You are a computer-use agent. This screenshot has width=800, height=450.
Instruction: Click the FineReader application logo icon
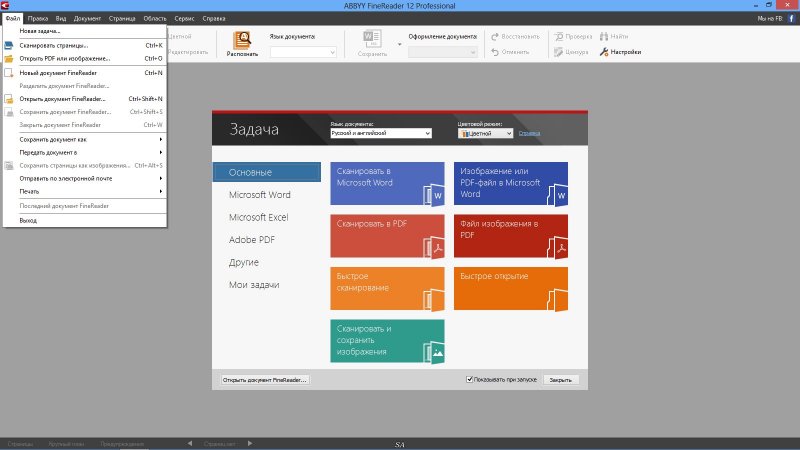(x=5, y=6)
